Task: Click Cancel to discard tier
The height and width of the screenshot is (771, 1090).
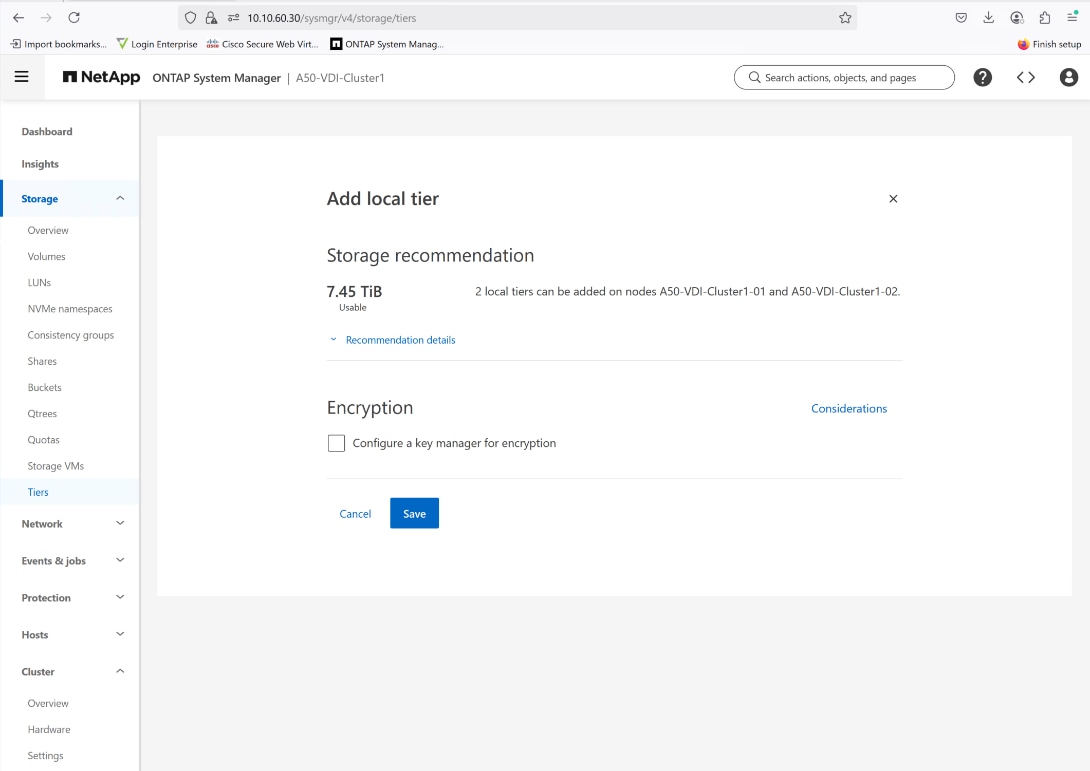Action: click(x=355, y=514)
